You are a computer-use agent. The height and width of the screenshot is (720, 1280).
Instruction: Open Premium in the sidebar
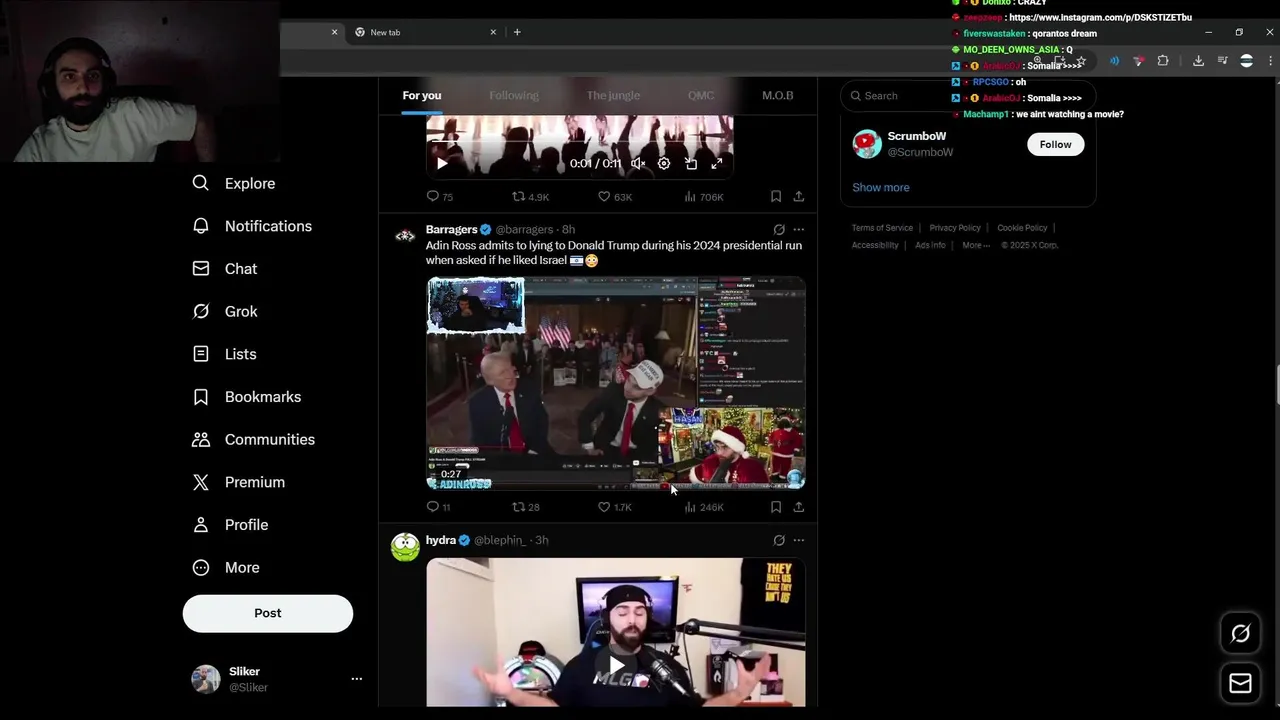tap(239, 482)
